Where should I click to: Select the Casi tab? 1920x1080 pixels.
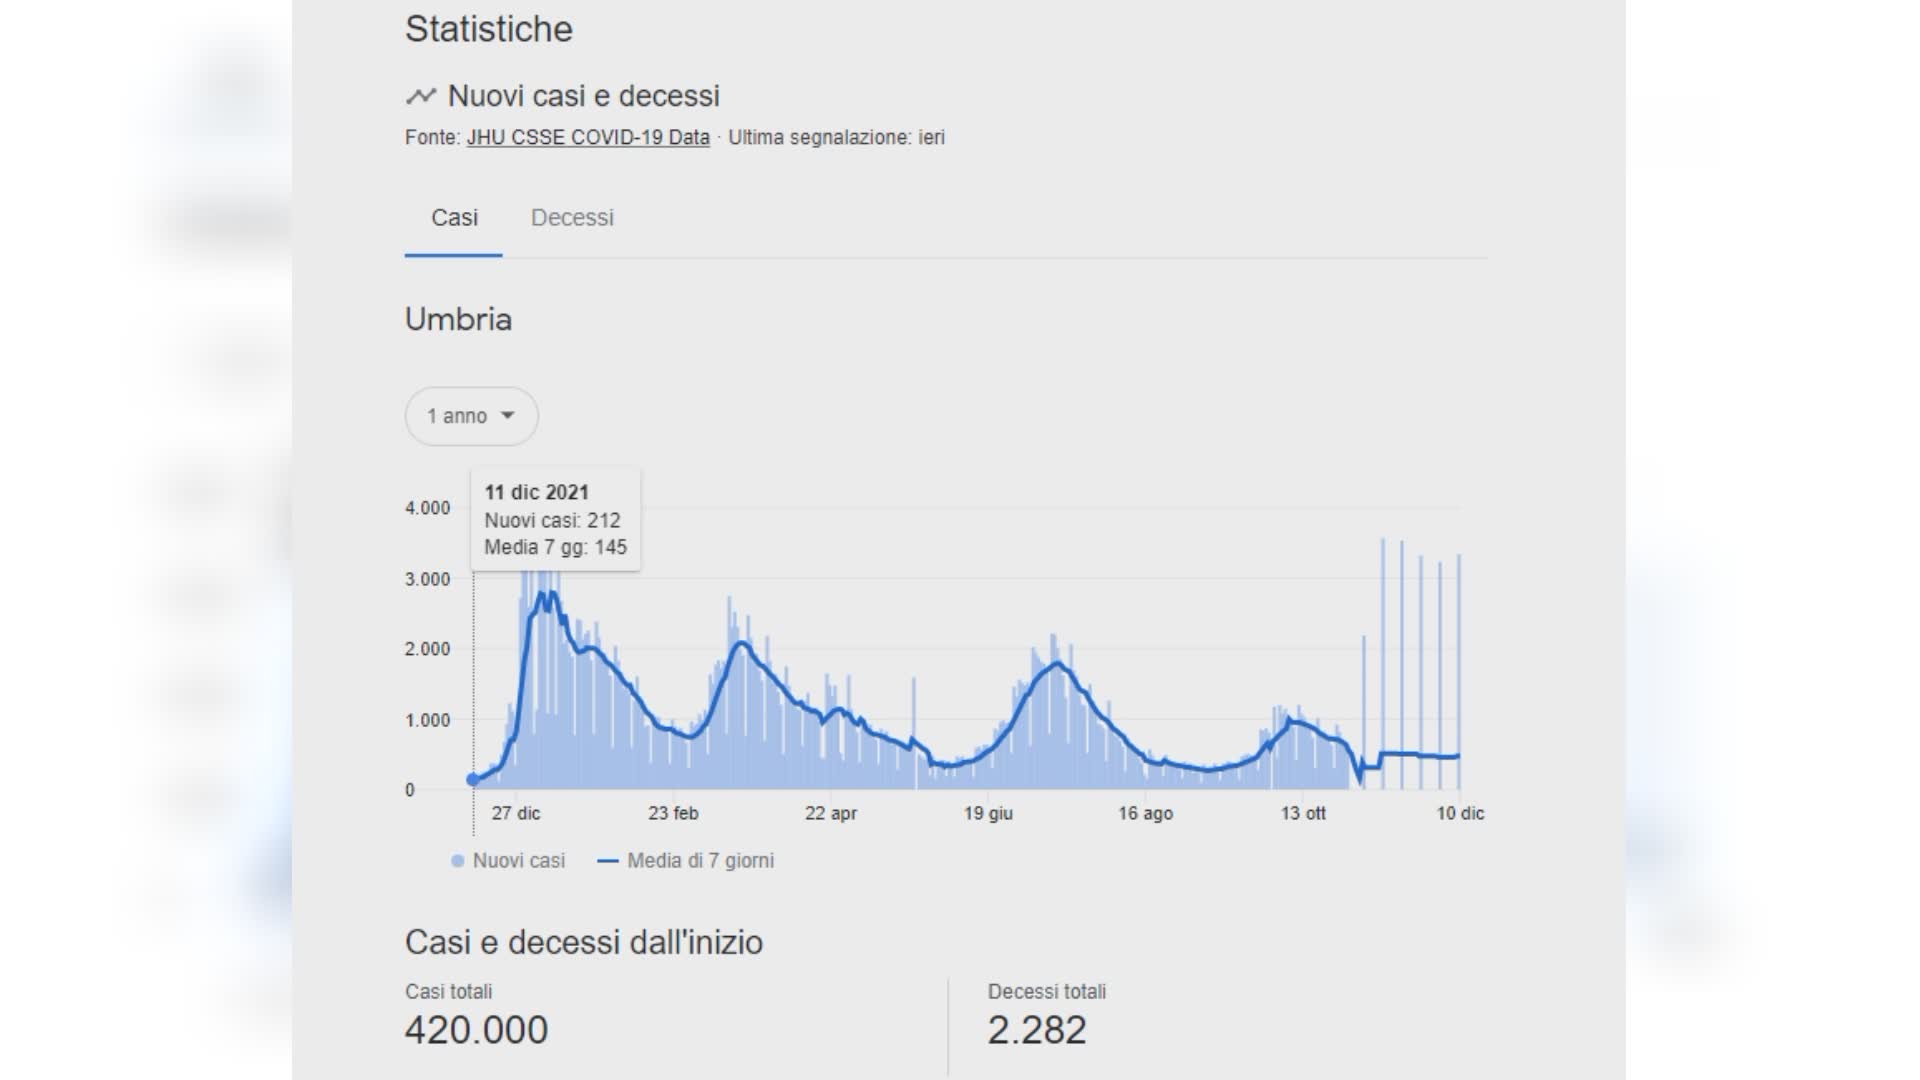point(454,218)
